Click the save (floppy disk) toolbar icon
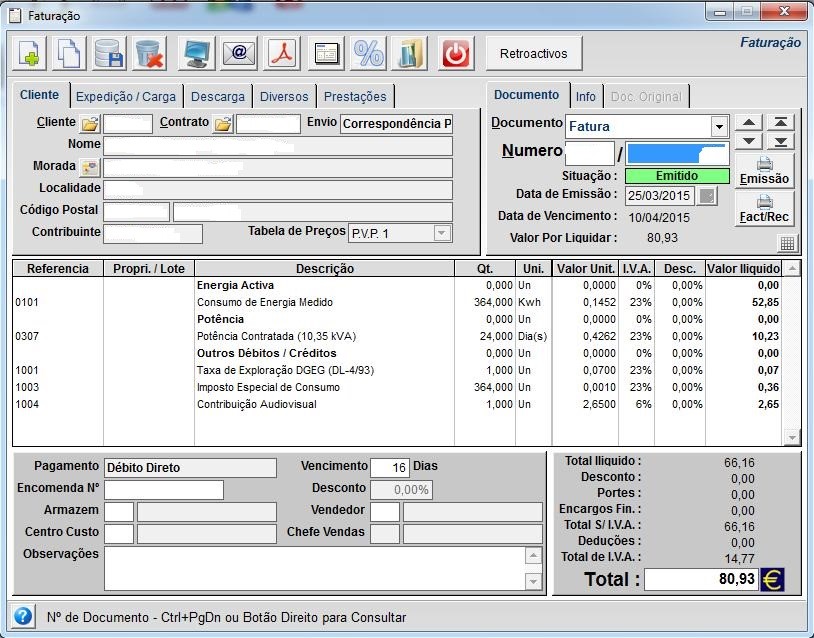The width and height of the screenshot is (814, 638). [x=109, y=53]
